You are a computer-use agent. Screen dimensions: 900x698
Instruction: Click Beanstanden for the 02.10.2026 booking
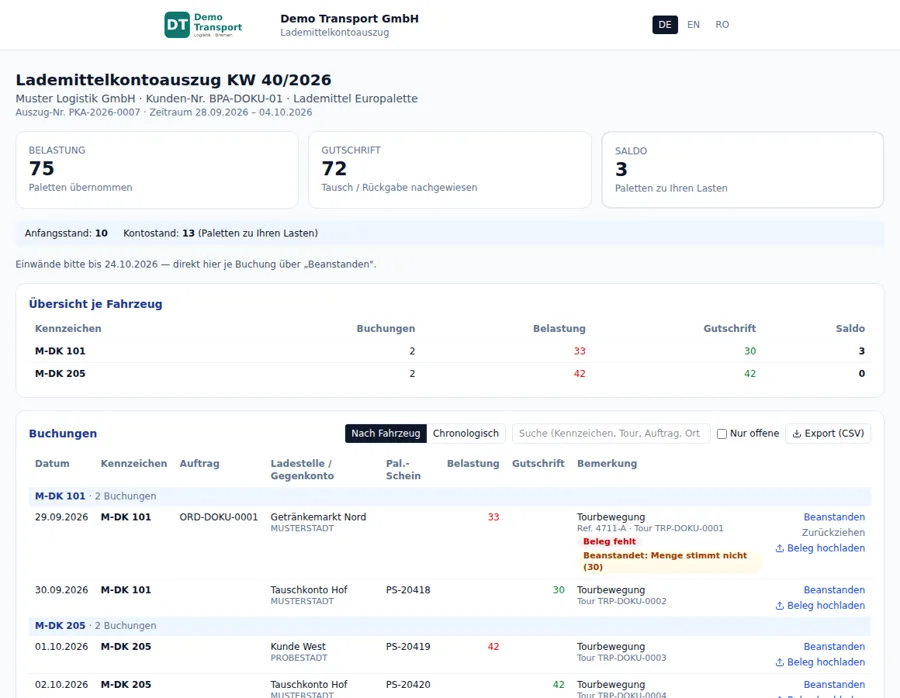point(834,685)
